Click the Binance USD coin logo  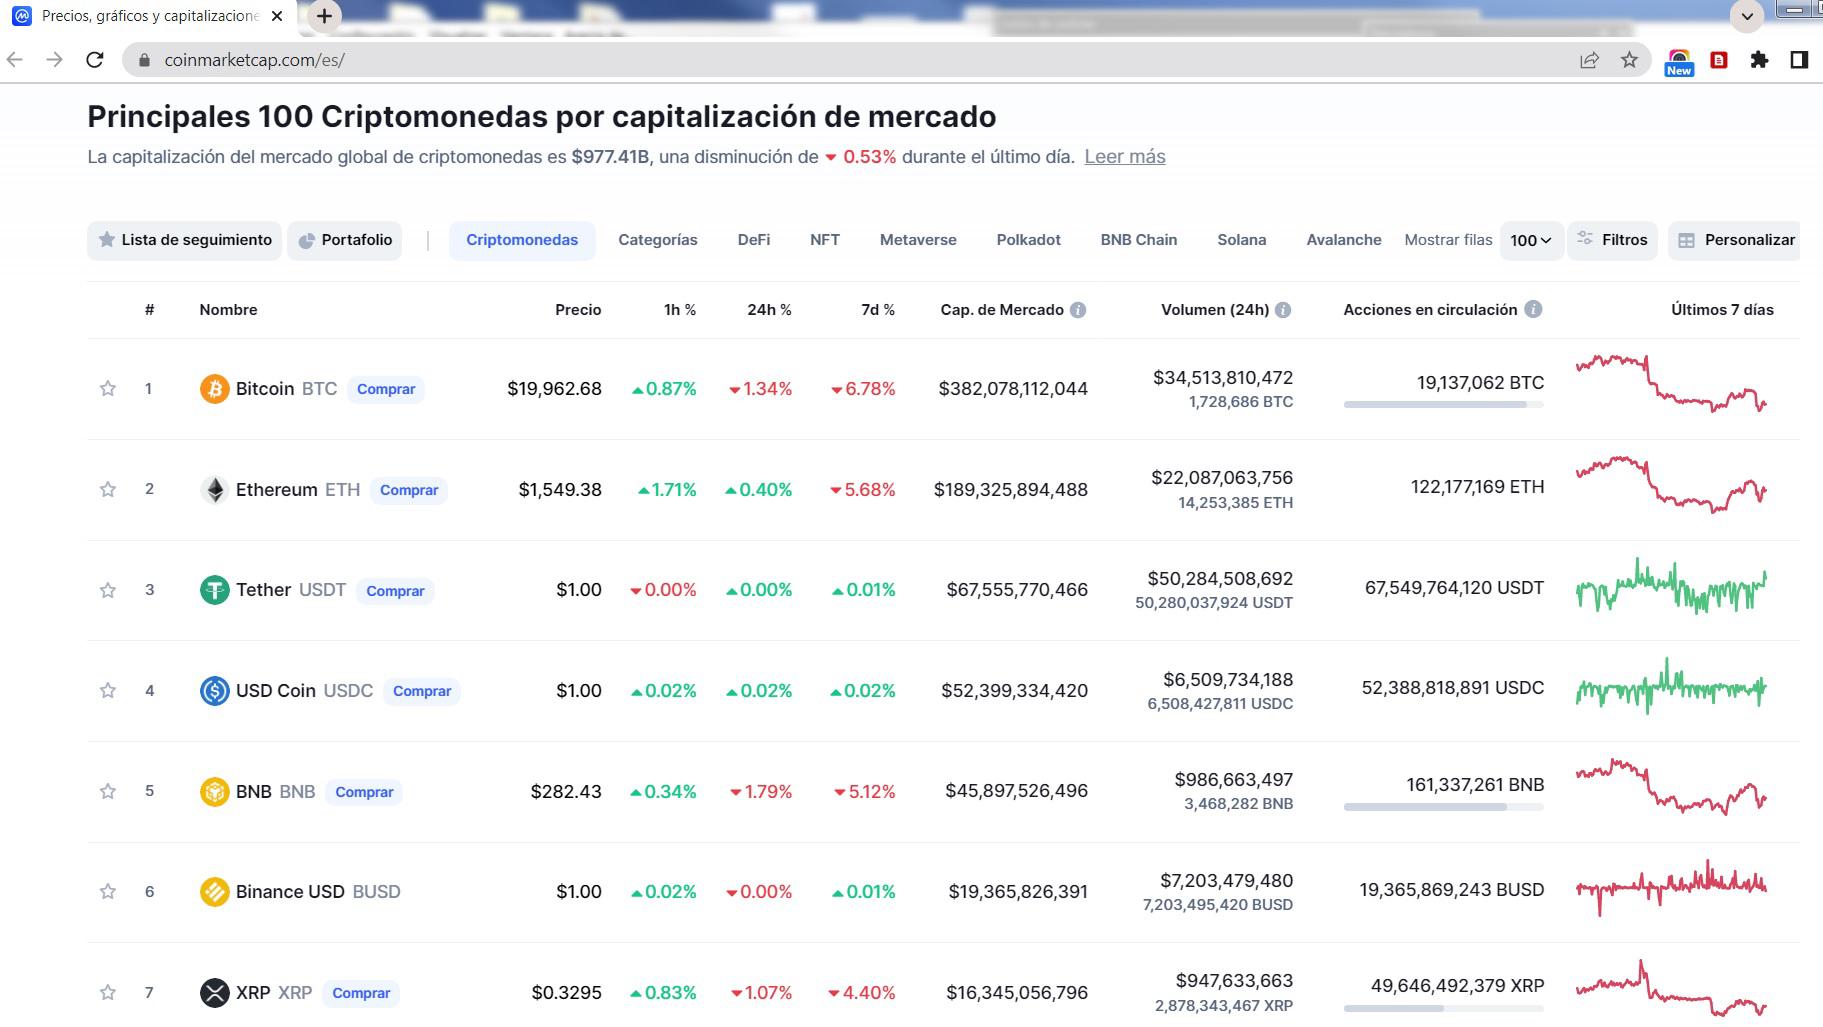click(214, 892)
